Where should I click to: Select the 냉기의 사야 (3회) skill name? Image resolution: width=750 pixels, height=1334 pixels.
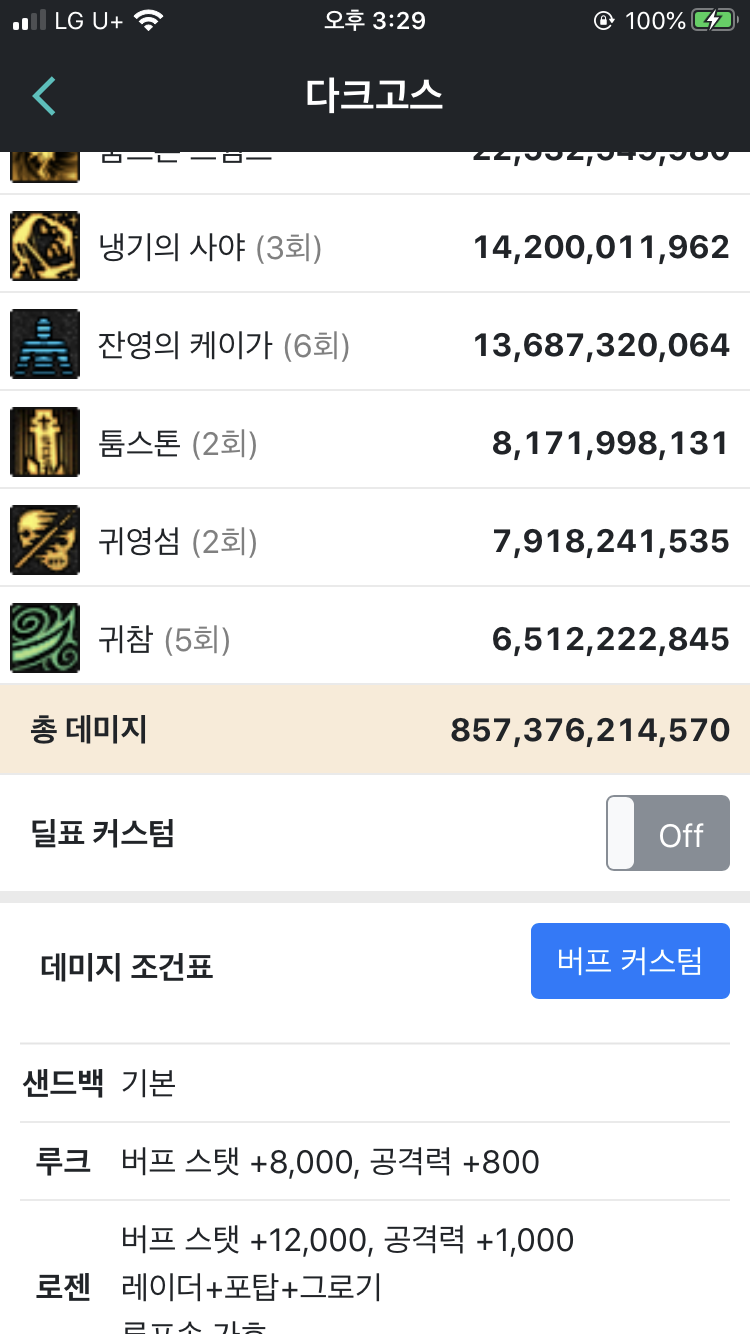click(x=210, y=247)
